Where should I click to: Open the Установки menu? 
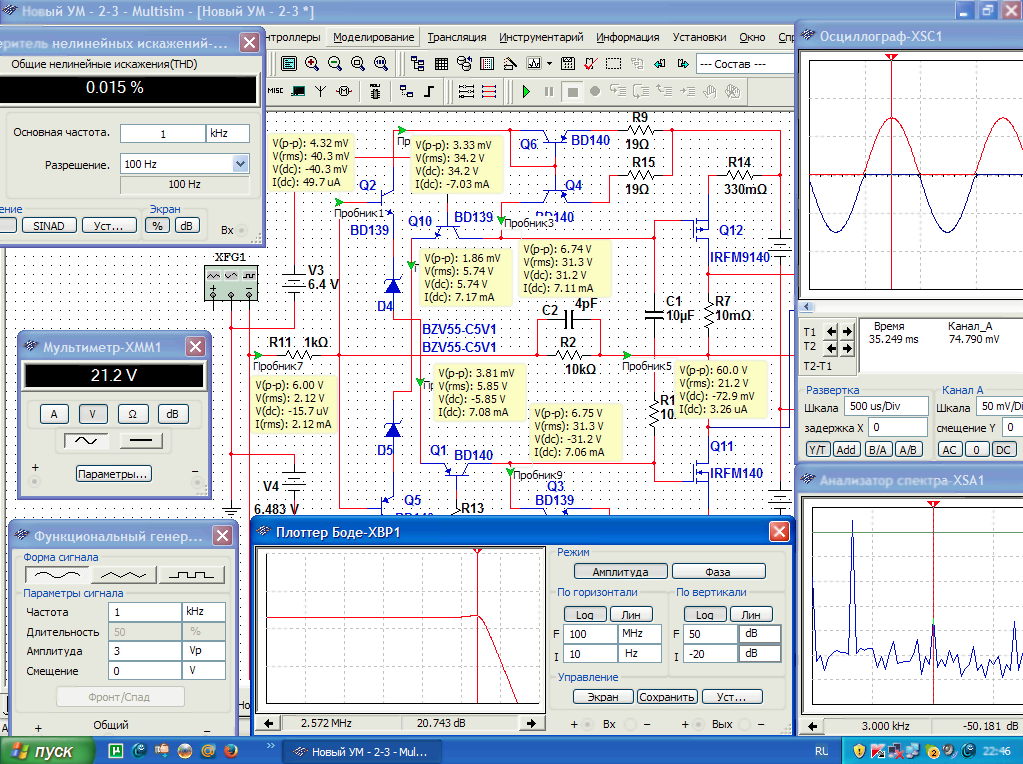click(x=699, y=37)
